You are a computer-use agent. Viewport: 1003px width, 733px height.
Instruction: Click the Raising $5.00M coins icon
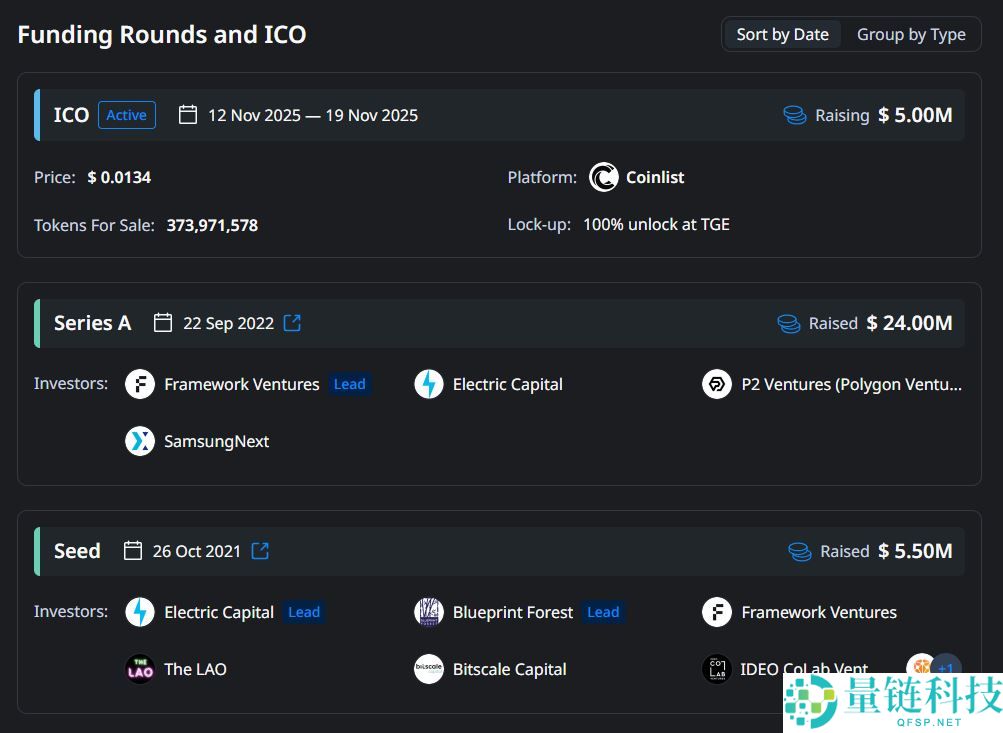[795, 115]
